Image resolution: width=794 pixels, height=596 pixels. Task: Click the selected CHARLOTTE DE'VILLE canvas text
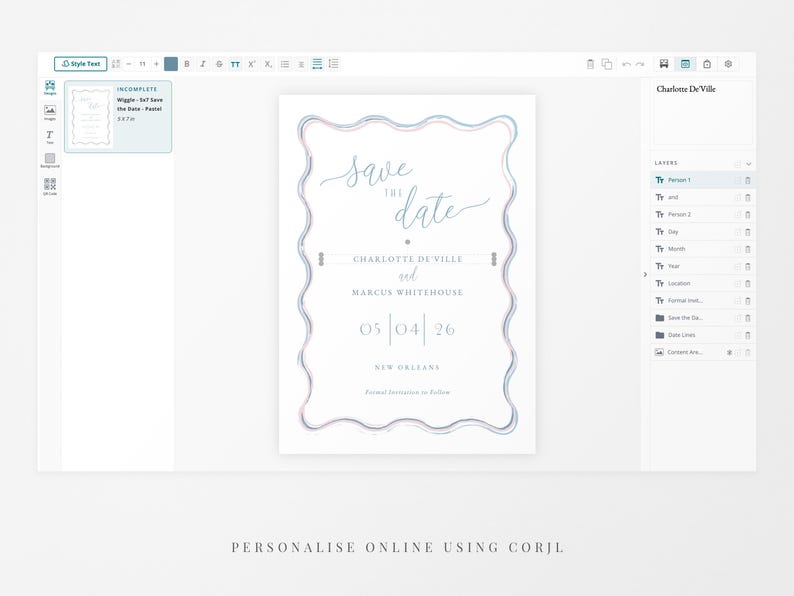pos(408,259)
